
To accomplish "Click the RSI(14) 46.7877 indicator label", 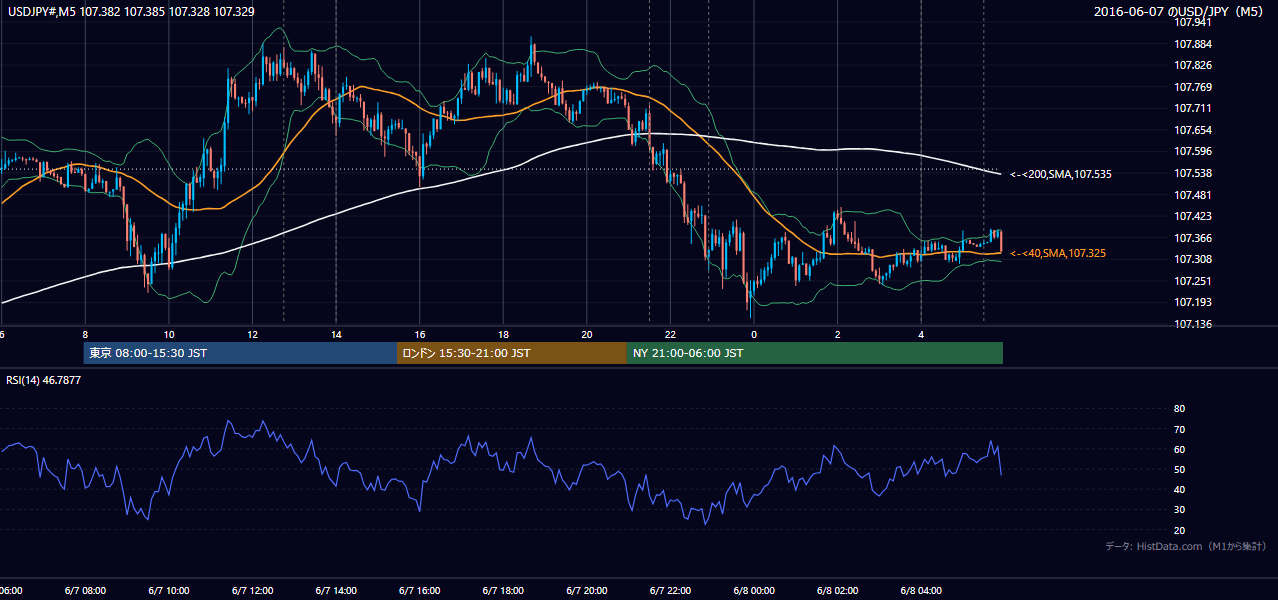I will 44,380.
